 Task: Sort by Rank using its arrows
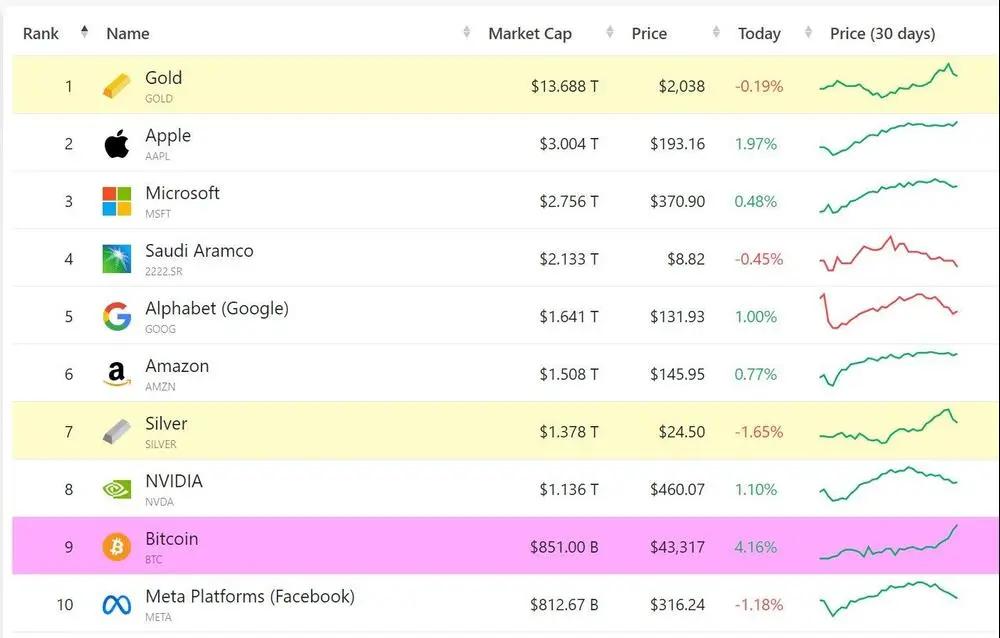tap(84, 32)
